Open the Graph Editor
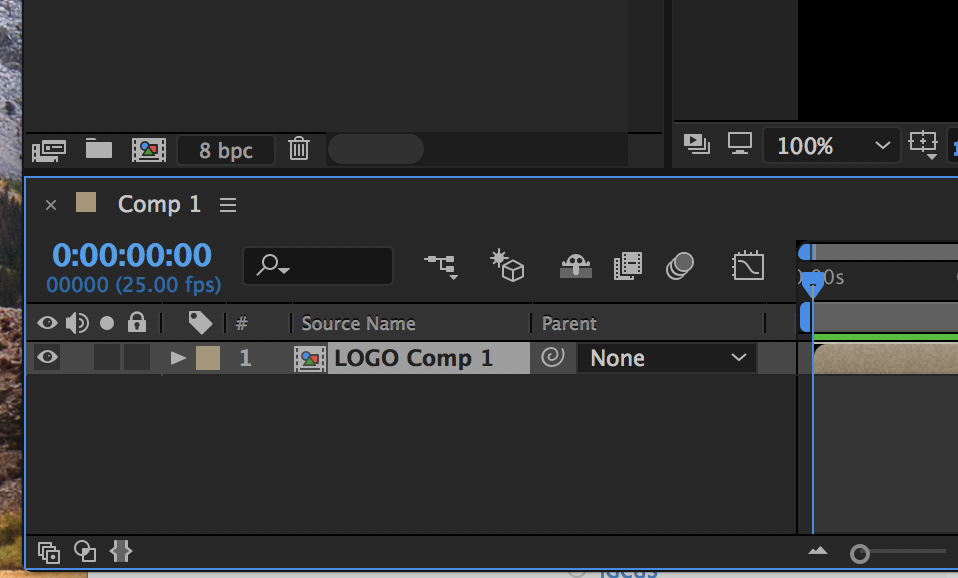The image size is (958, 578). (x=748, y=266)
